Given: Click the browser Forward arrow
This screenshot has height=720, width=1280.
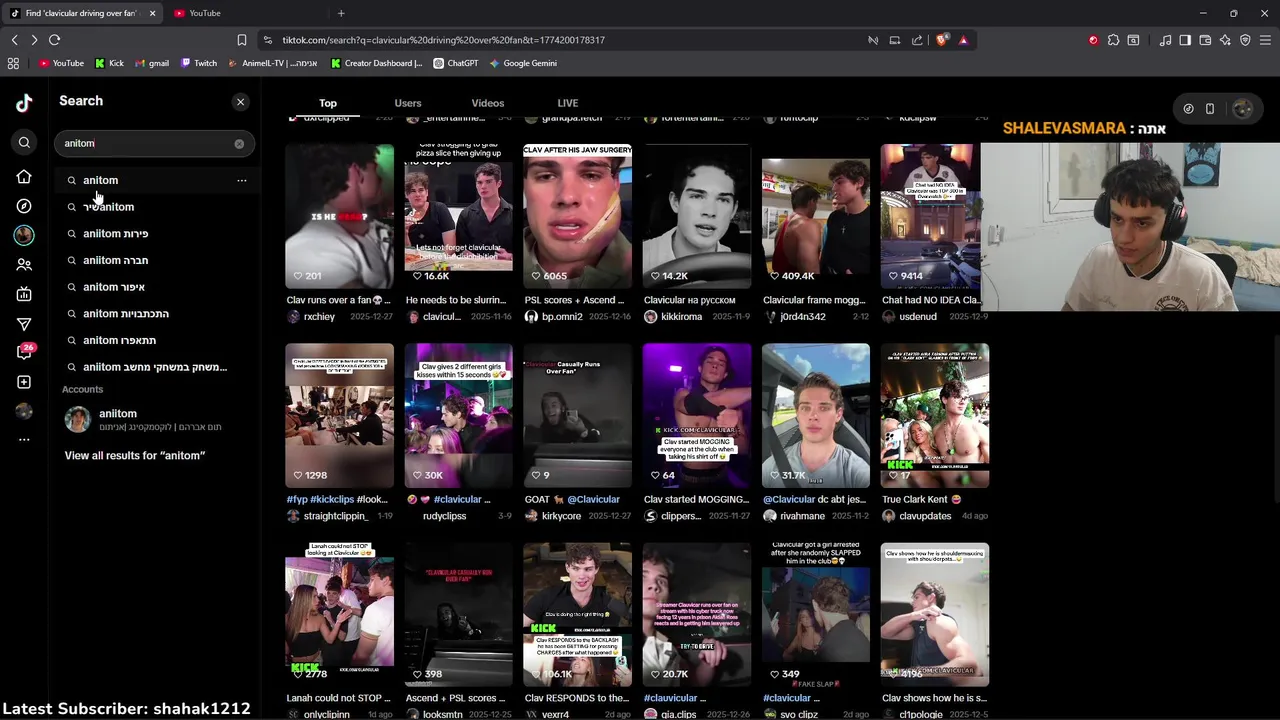Looking at the screenshot, I should click(x=34, y=40).
